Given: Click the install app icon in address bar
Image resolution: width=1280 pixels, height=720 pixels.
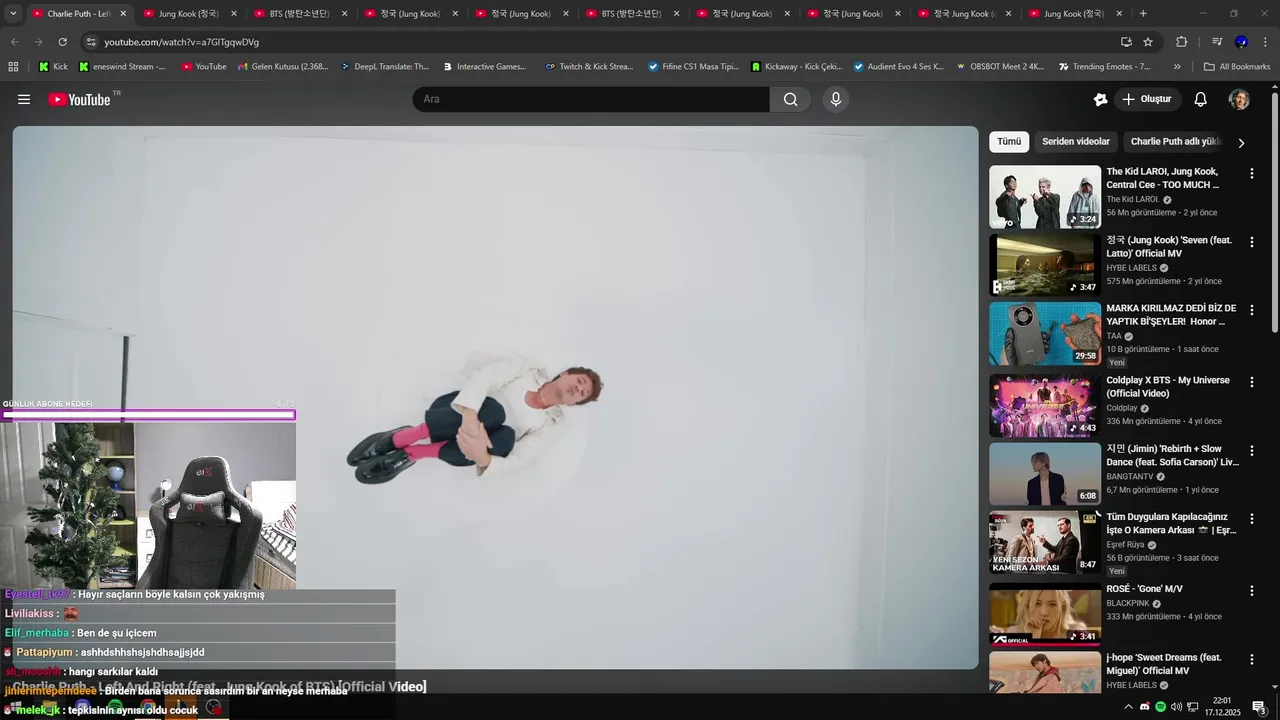Looking at the screenshot, I should 1126,42.
